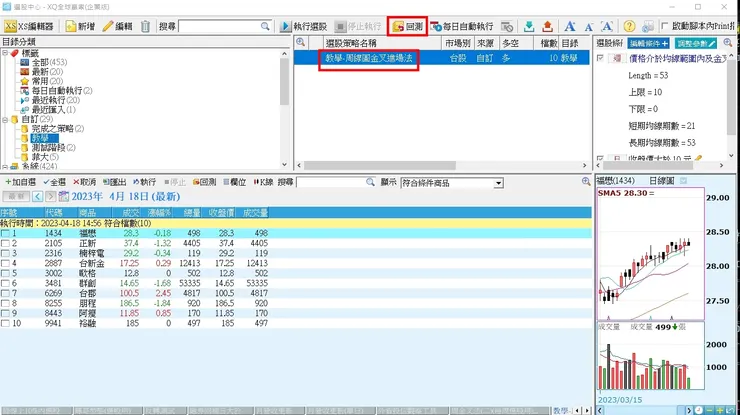Click 欄位 columns button

coord(235,182)
